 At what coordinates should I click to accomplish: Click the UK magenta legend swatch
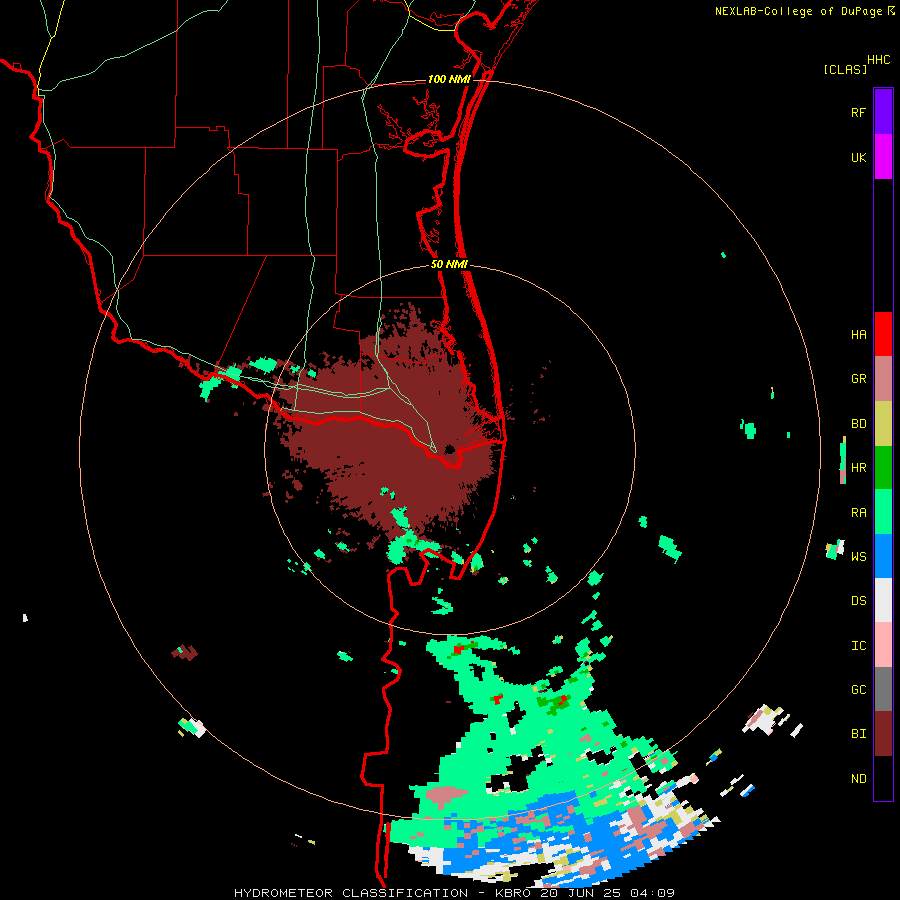(x=883, y=157)
